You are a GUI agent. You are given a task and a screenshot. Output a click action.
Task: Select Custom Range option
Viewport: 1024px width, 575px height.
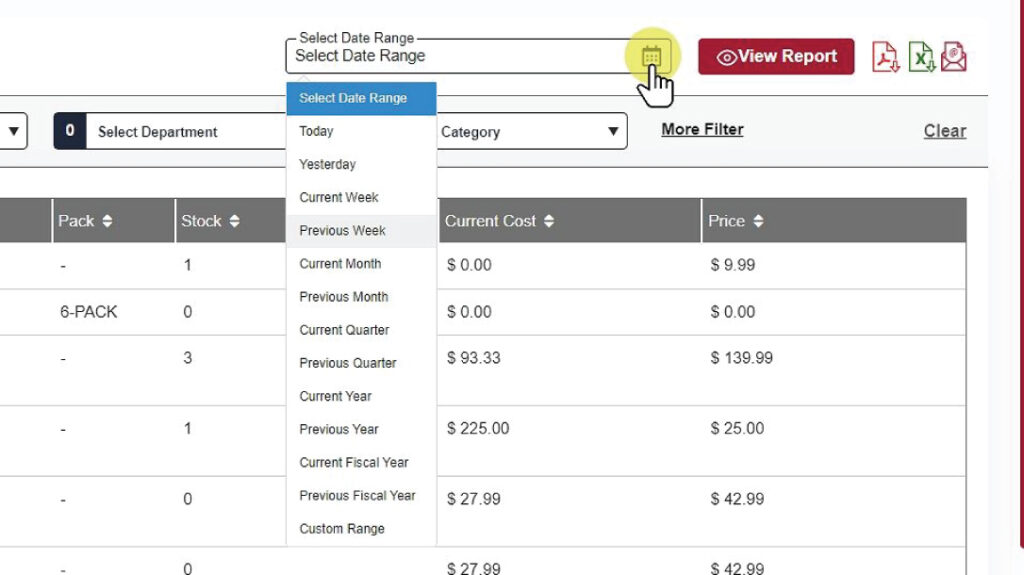342,529
